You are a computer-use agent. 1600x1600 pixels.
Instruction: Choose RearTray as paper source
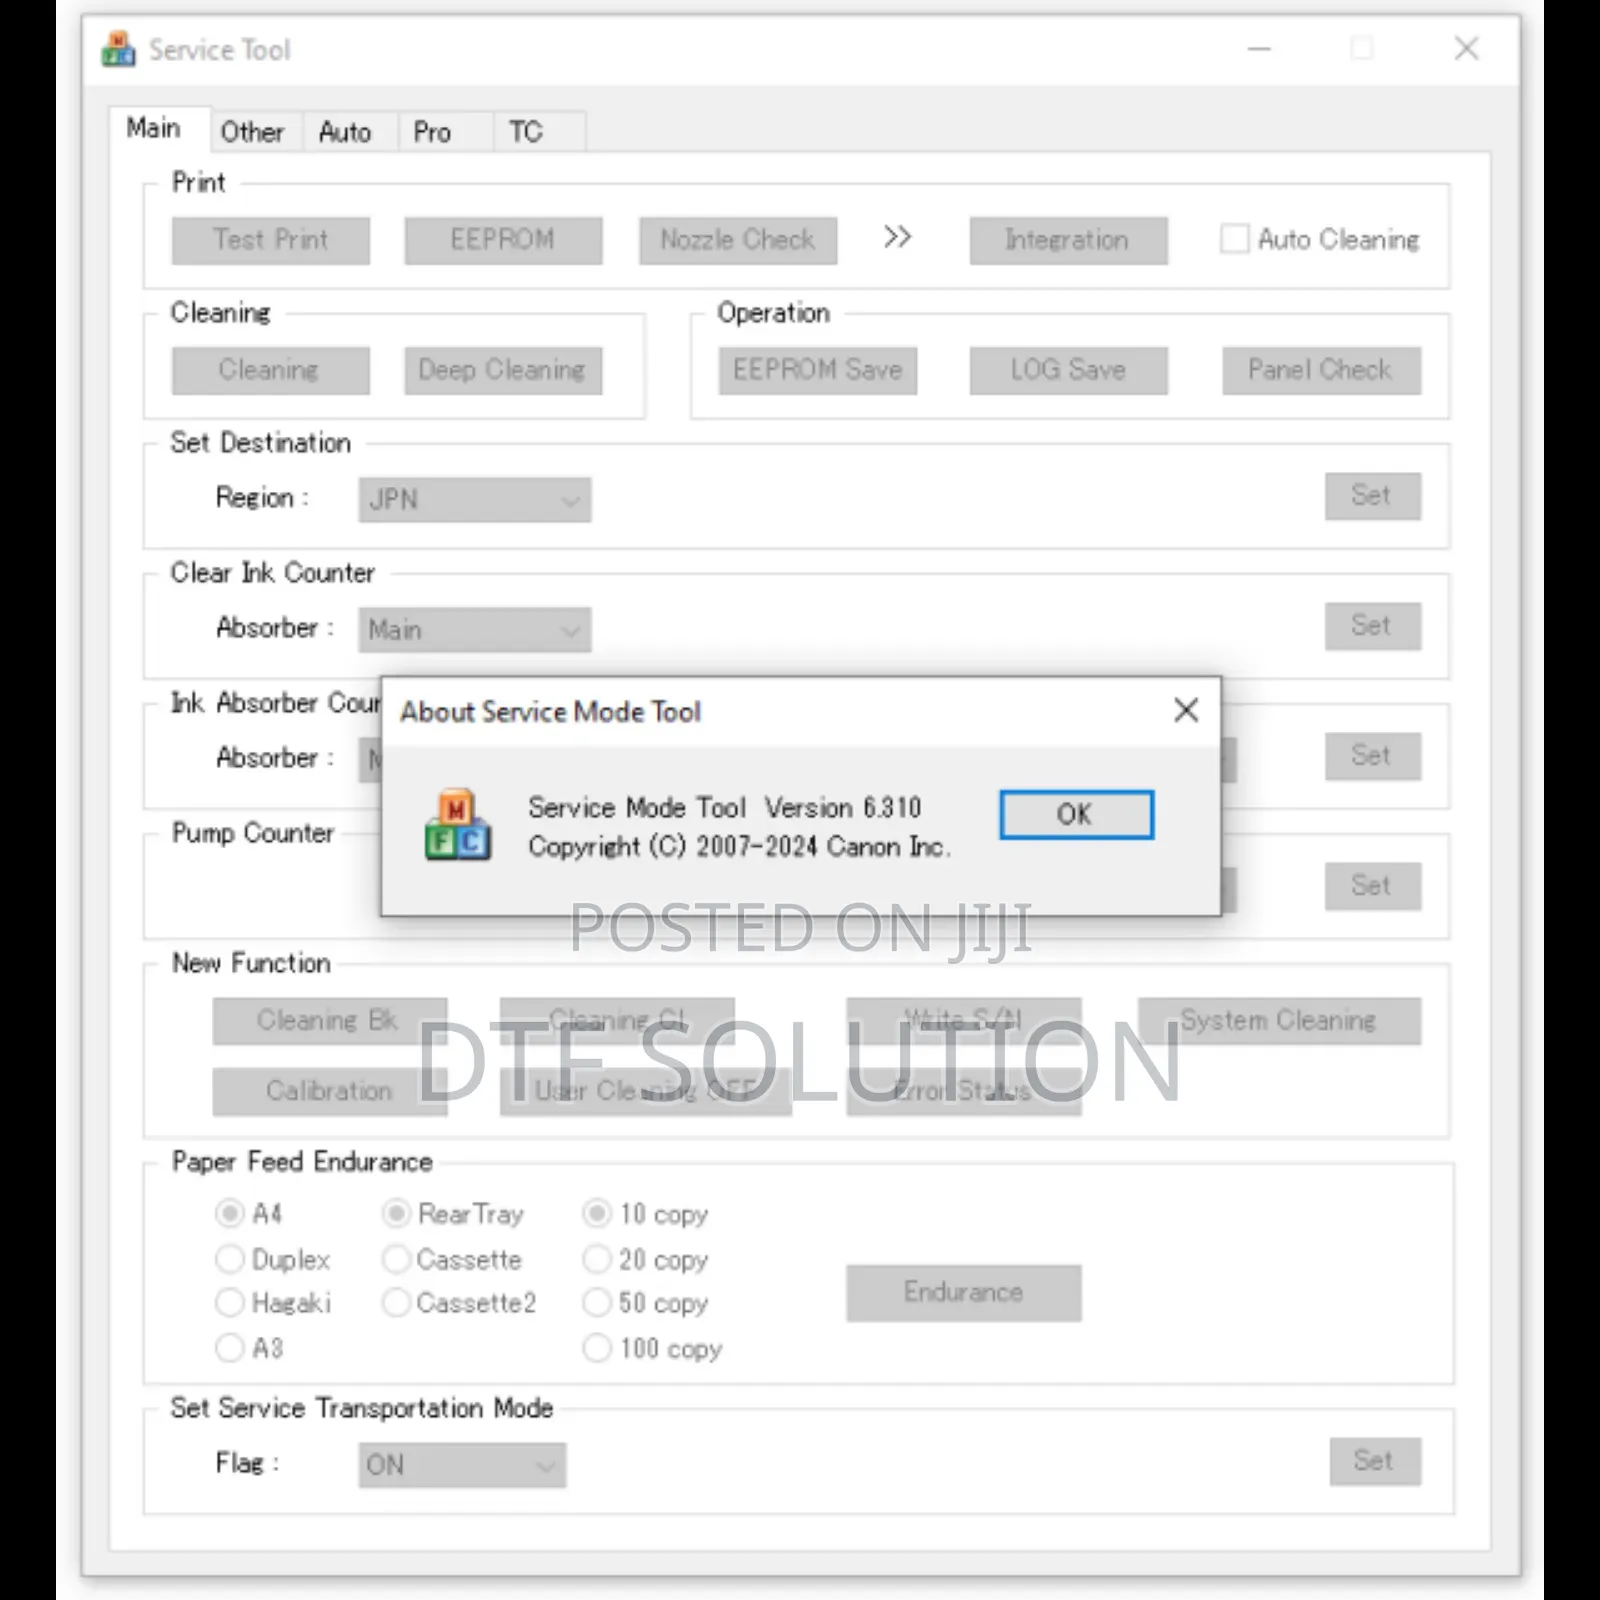click(x=396, y=1213)
